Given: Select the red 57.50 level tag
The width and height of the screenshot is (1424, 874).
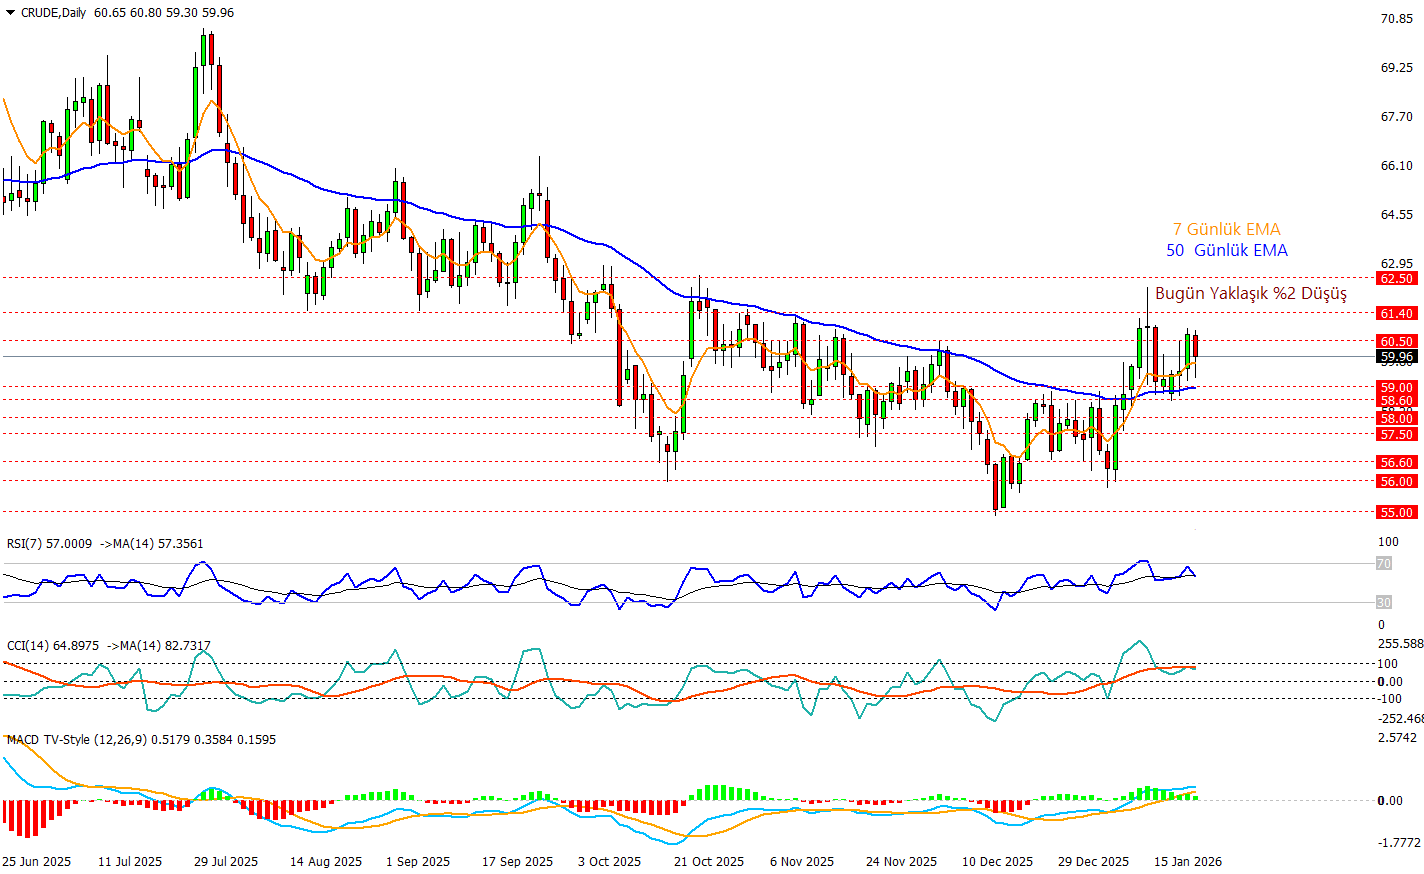Looking at the screenshot, I should 1396,434.
